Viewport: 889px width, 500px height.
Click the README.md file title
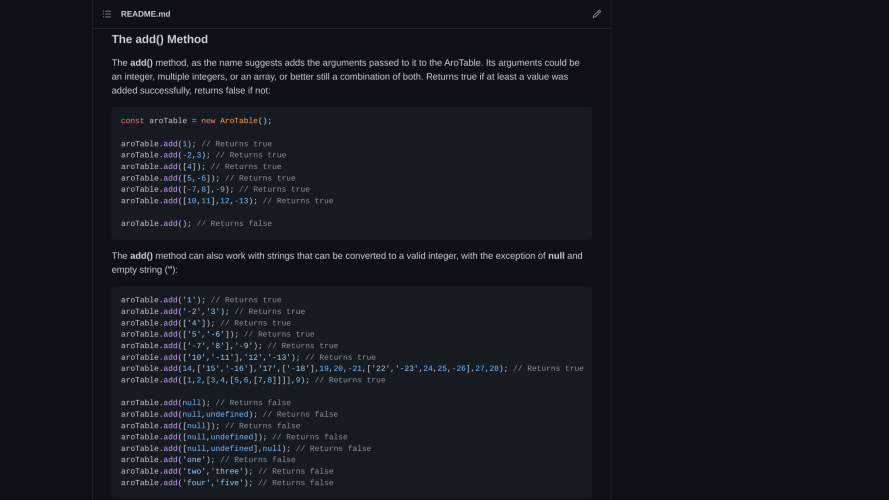click(x=145, y=14)
